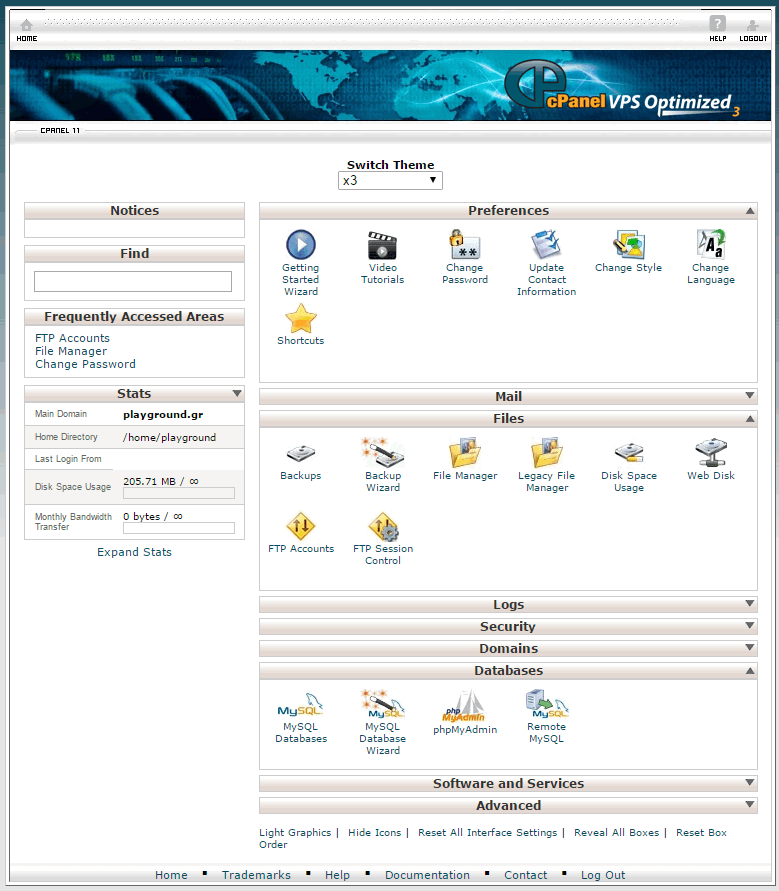Open the Change Style icon
The width and height of the screenshot is (779, 891).
pos(628,245)
